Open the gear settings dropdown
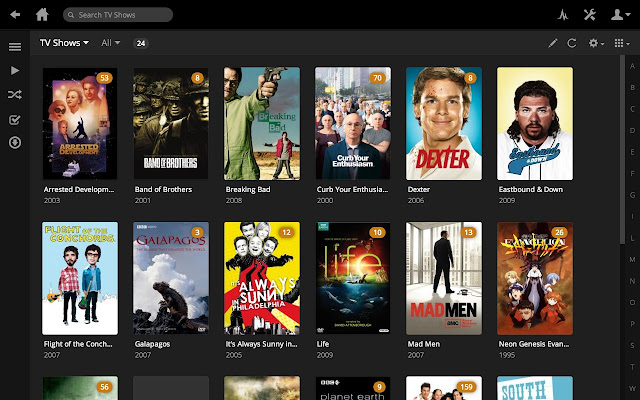Viewport: 640px width, 400px height. point(596,43)
